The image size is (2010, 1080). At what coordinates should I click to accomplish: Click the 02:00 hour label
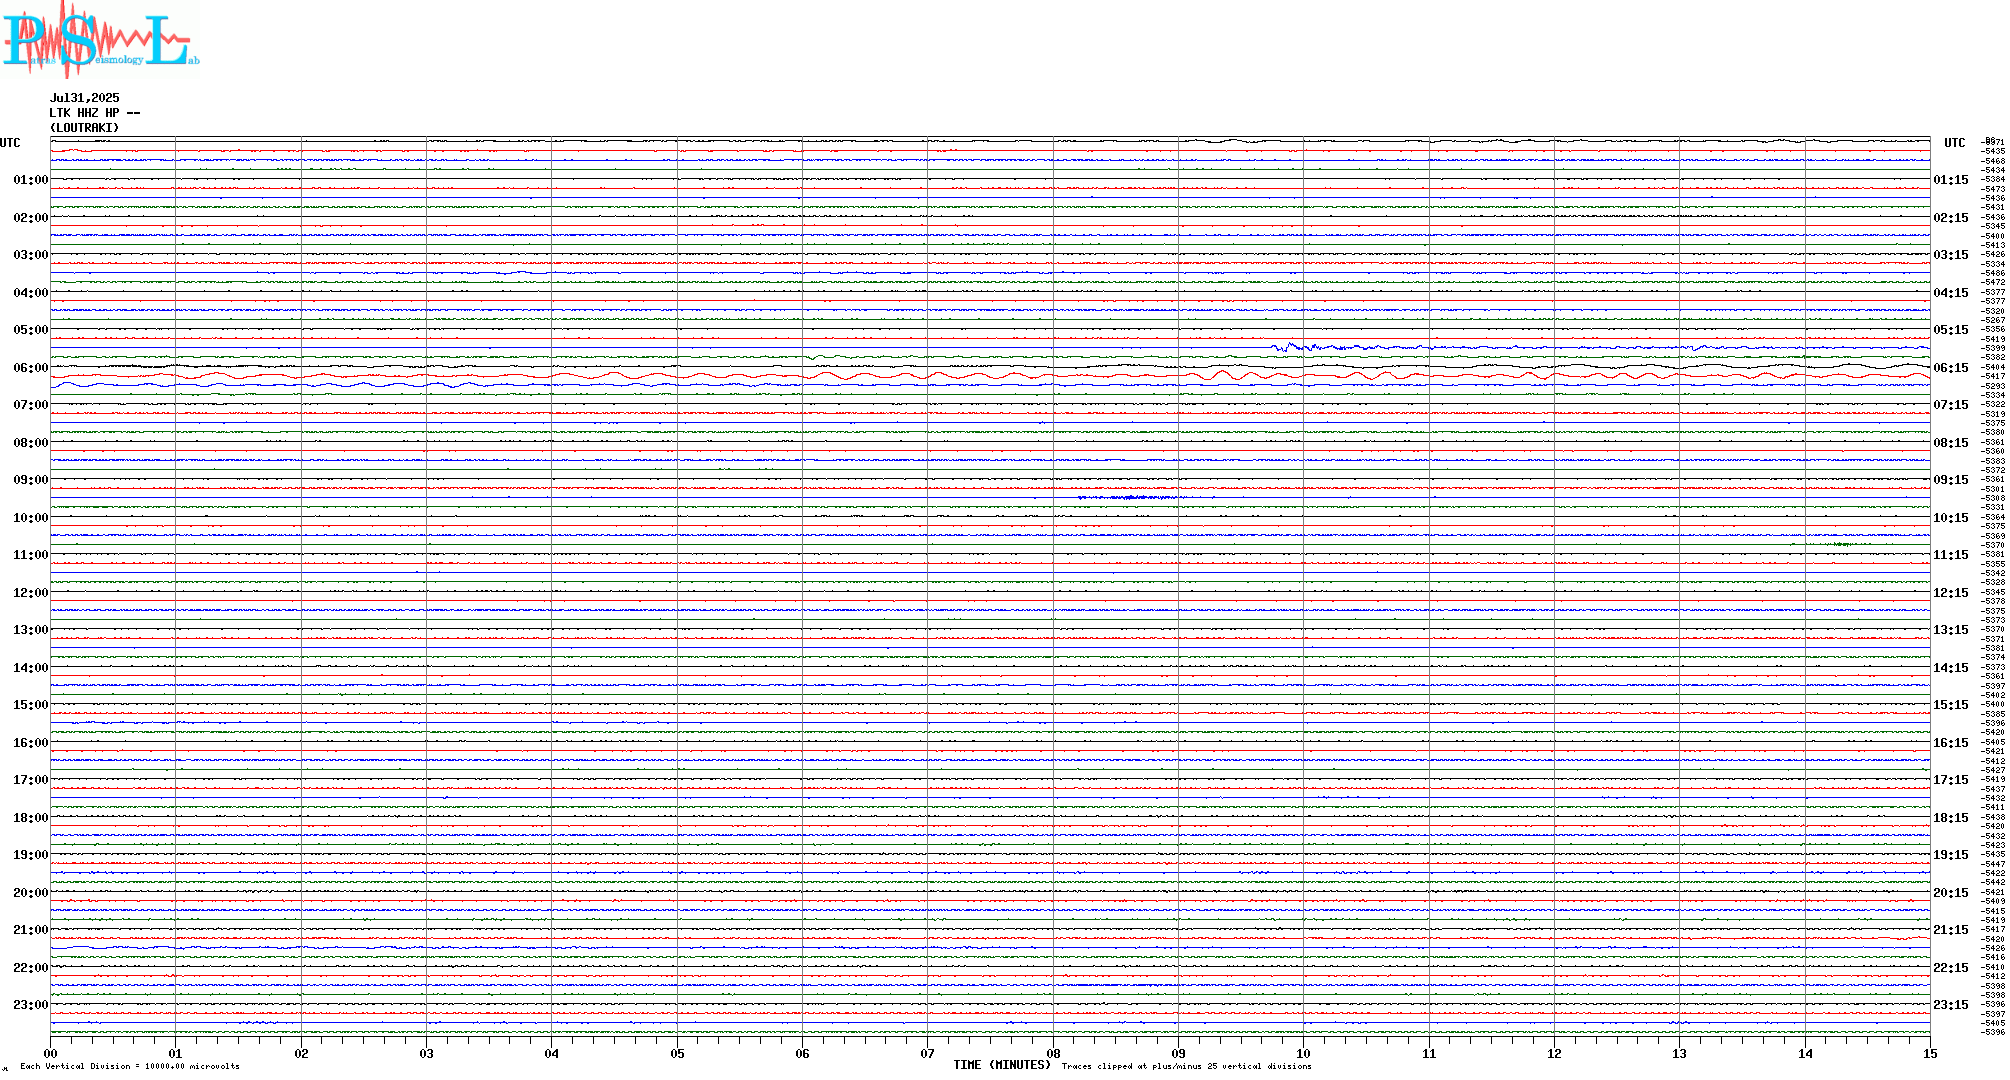[31, 218]
